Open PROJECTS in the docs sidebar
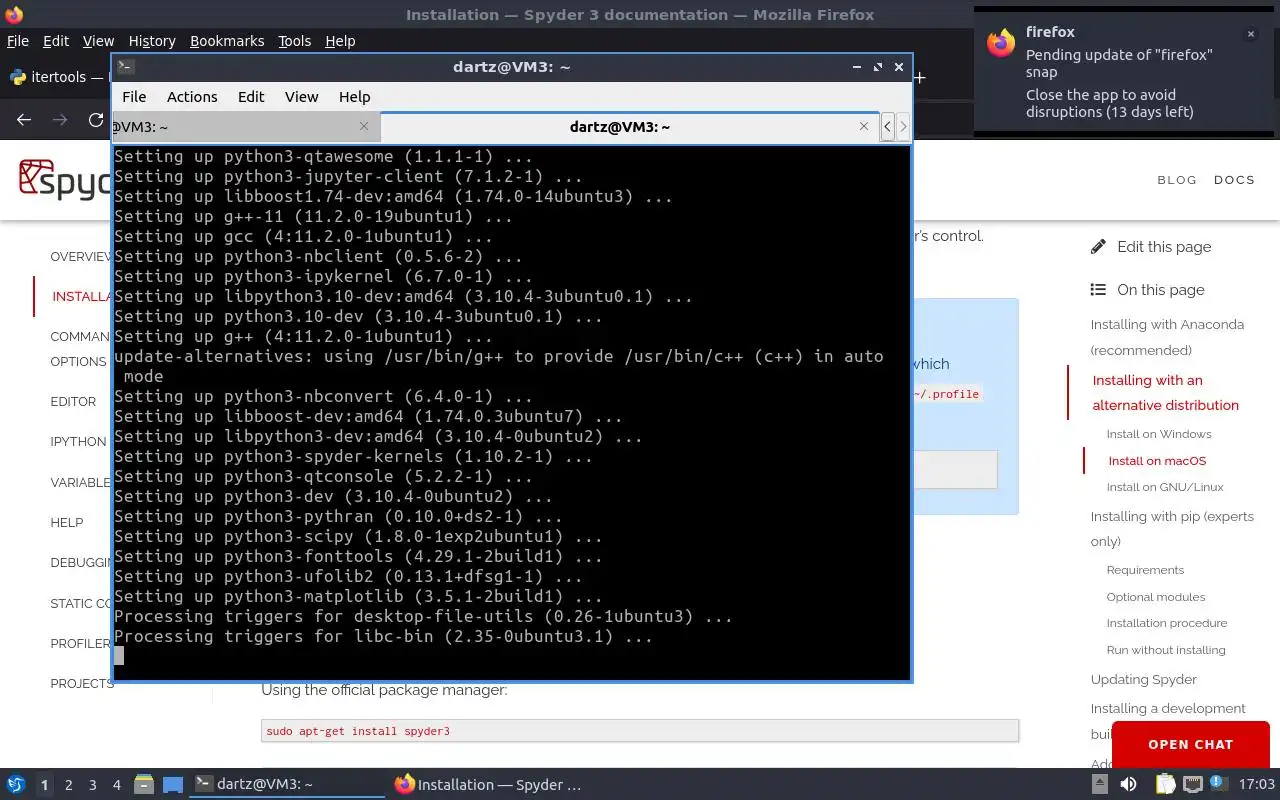 pos(81,683)
